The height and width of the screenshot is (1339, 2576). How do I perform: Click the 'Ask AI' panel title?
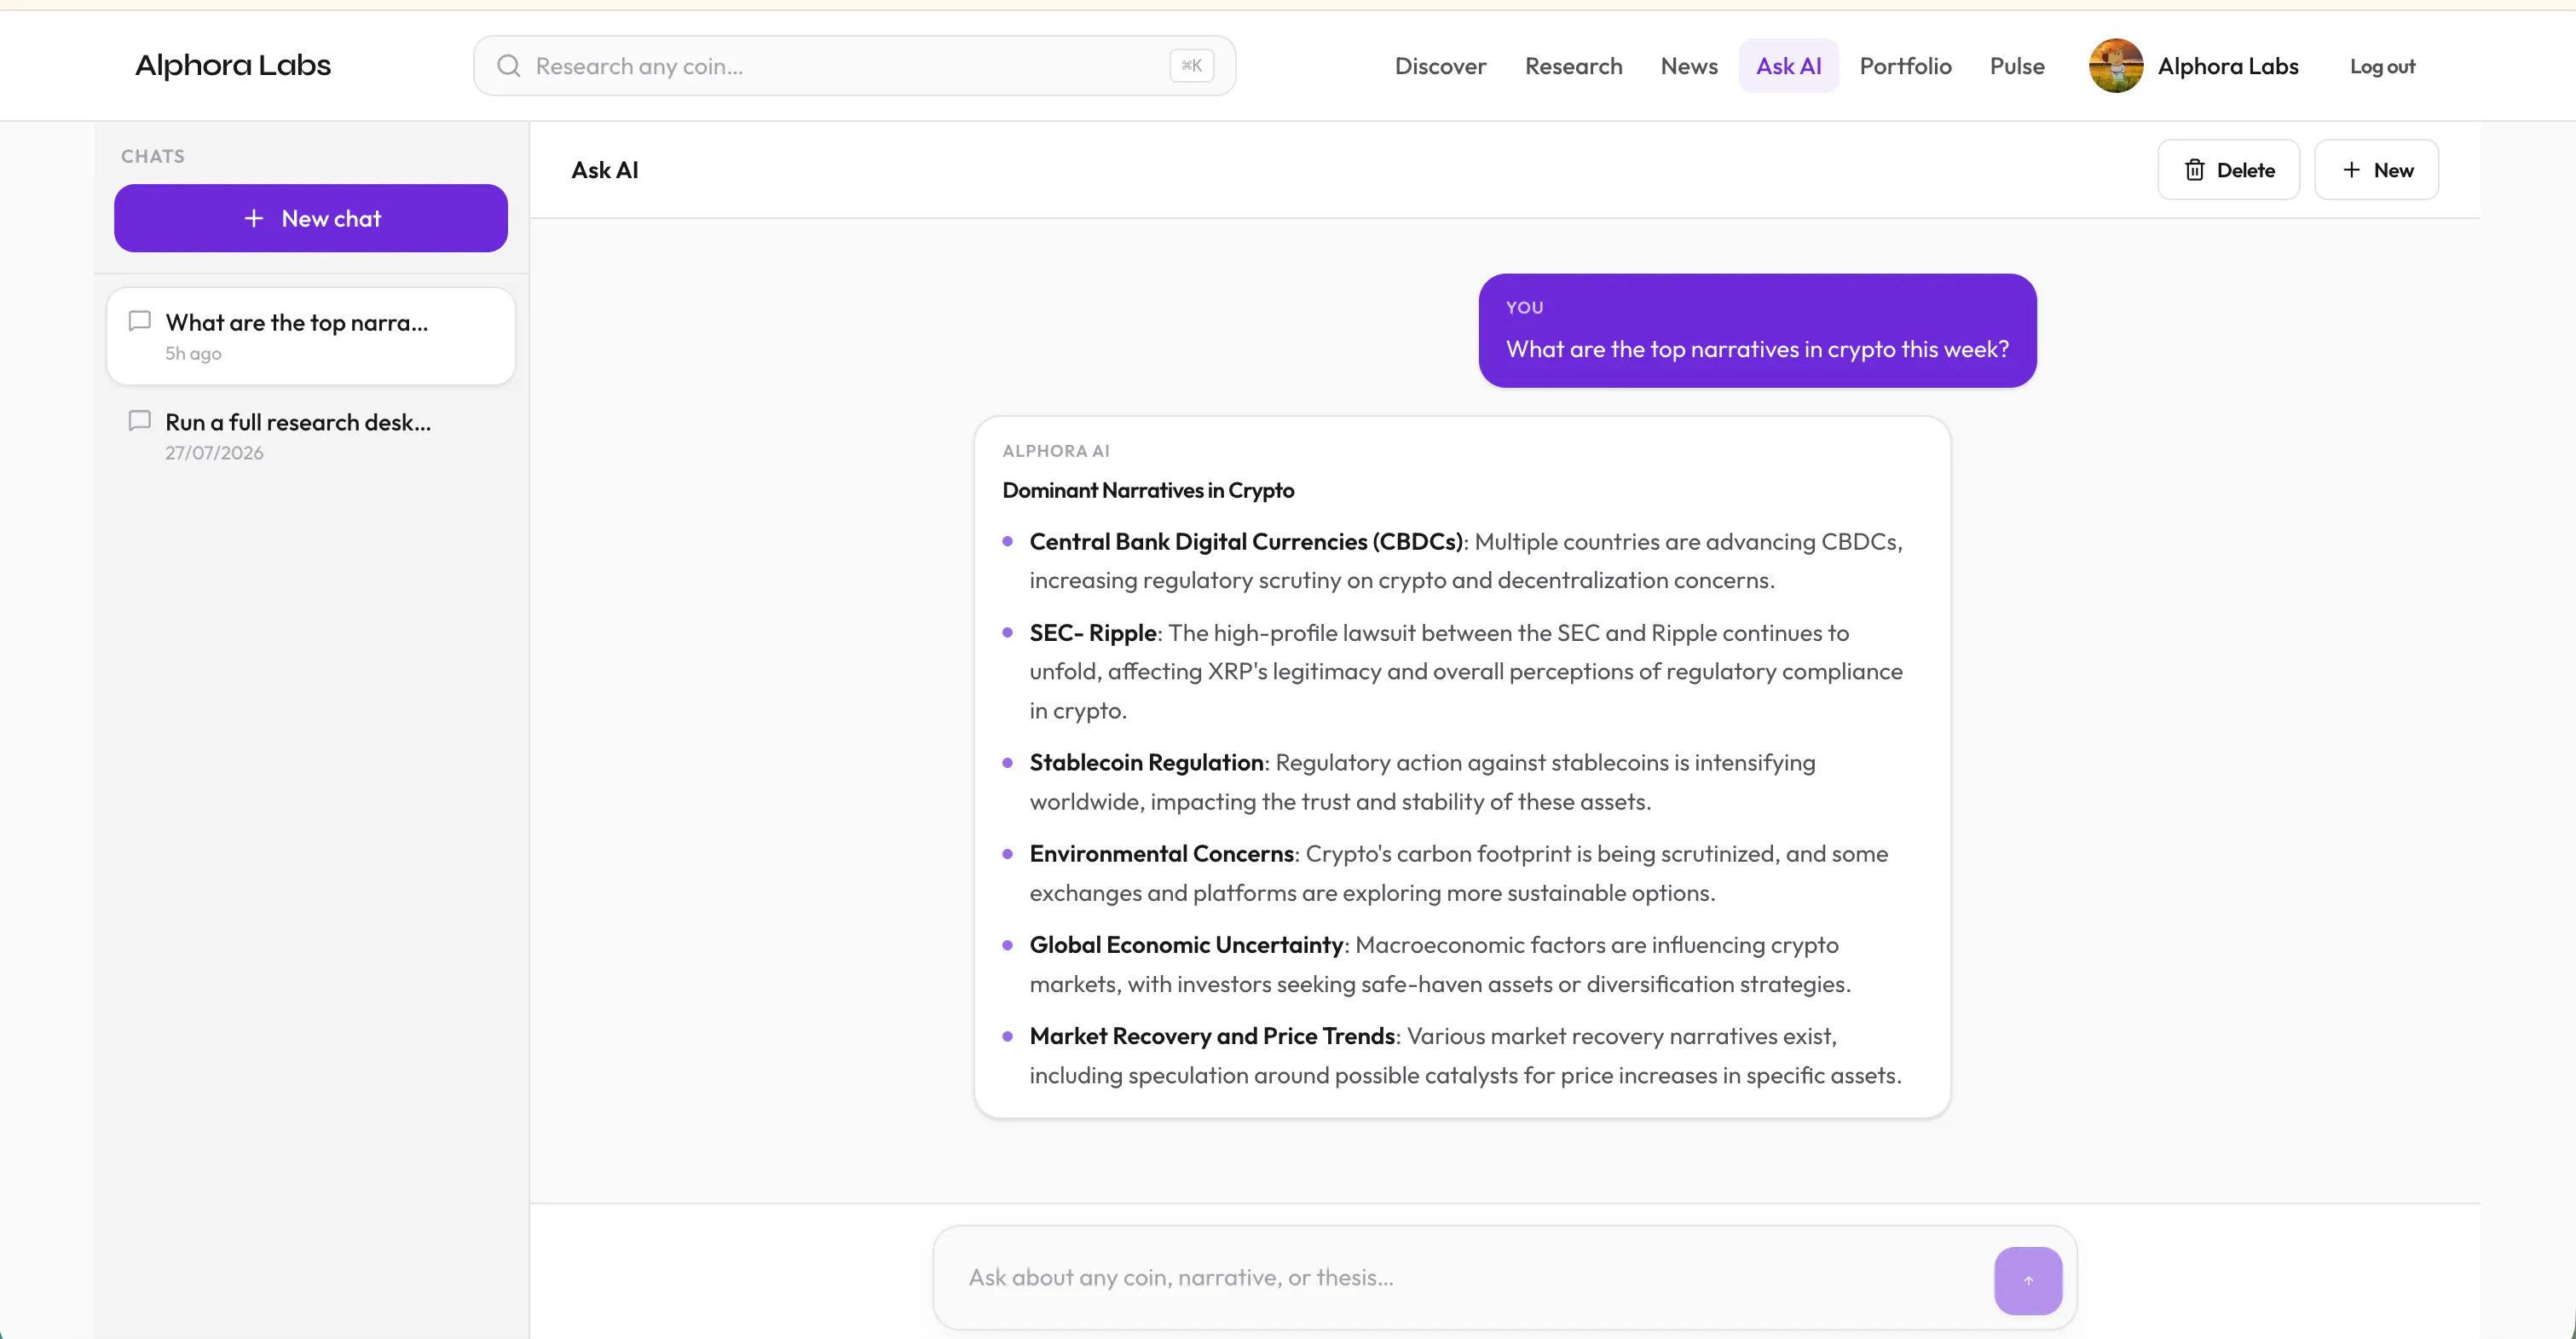(604, 170)
